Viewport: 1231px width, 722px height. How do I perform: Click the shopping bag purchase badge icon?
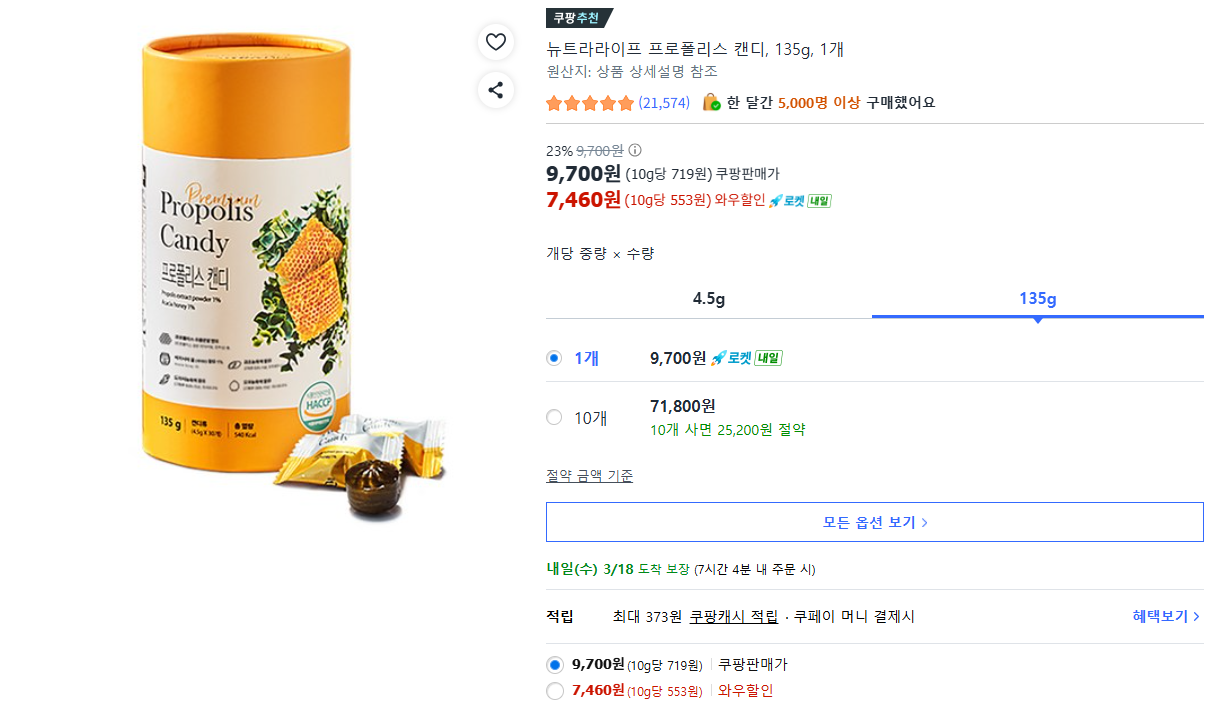pos(711,103)
